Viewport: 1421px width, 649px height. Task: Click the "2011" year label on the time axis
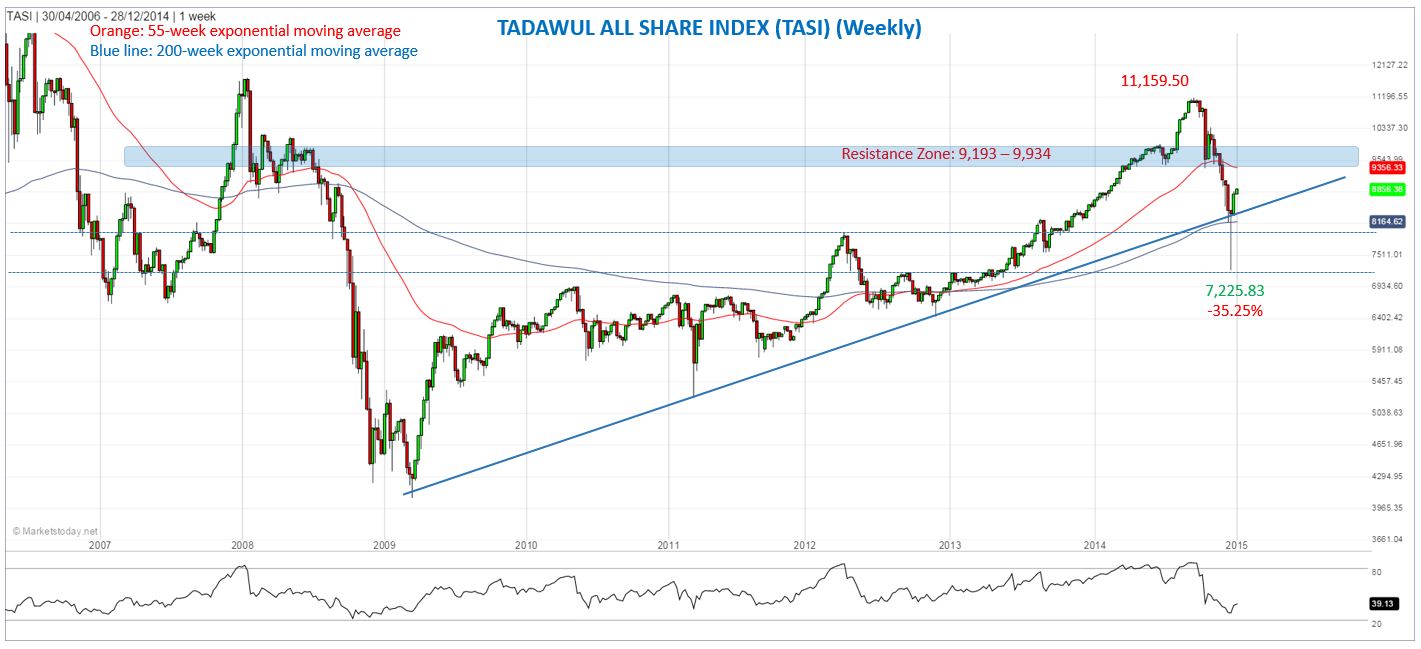click(668, 546)
